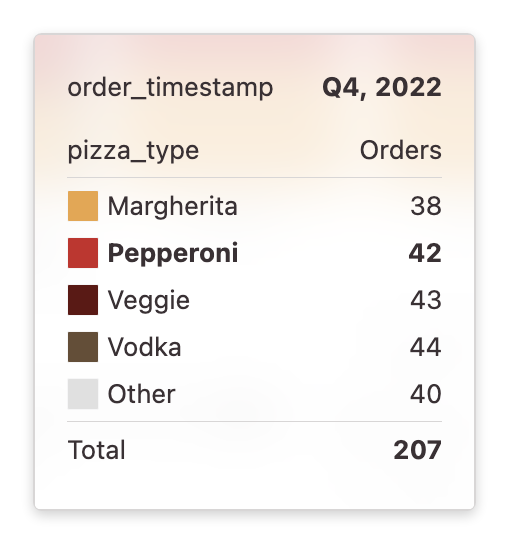Select the Other row label
The image size is (509, 544).
coord(142,394)
